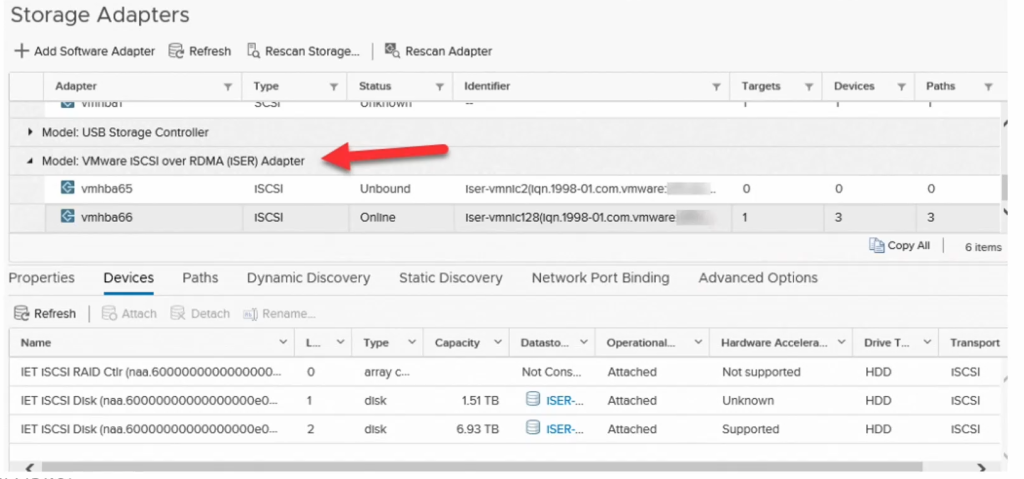Click the vmhba65 adapter icon

(x=67, y=188)
